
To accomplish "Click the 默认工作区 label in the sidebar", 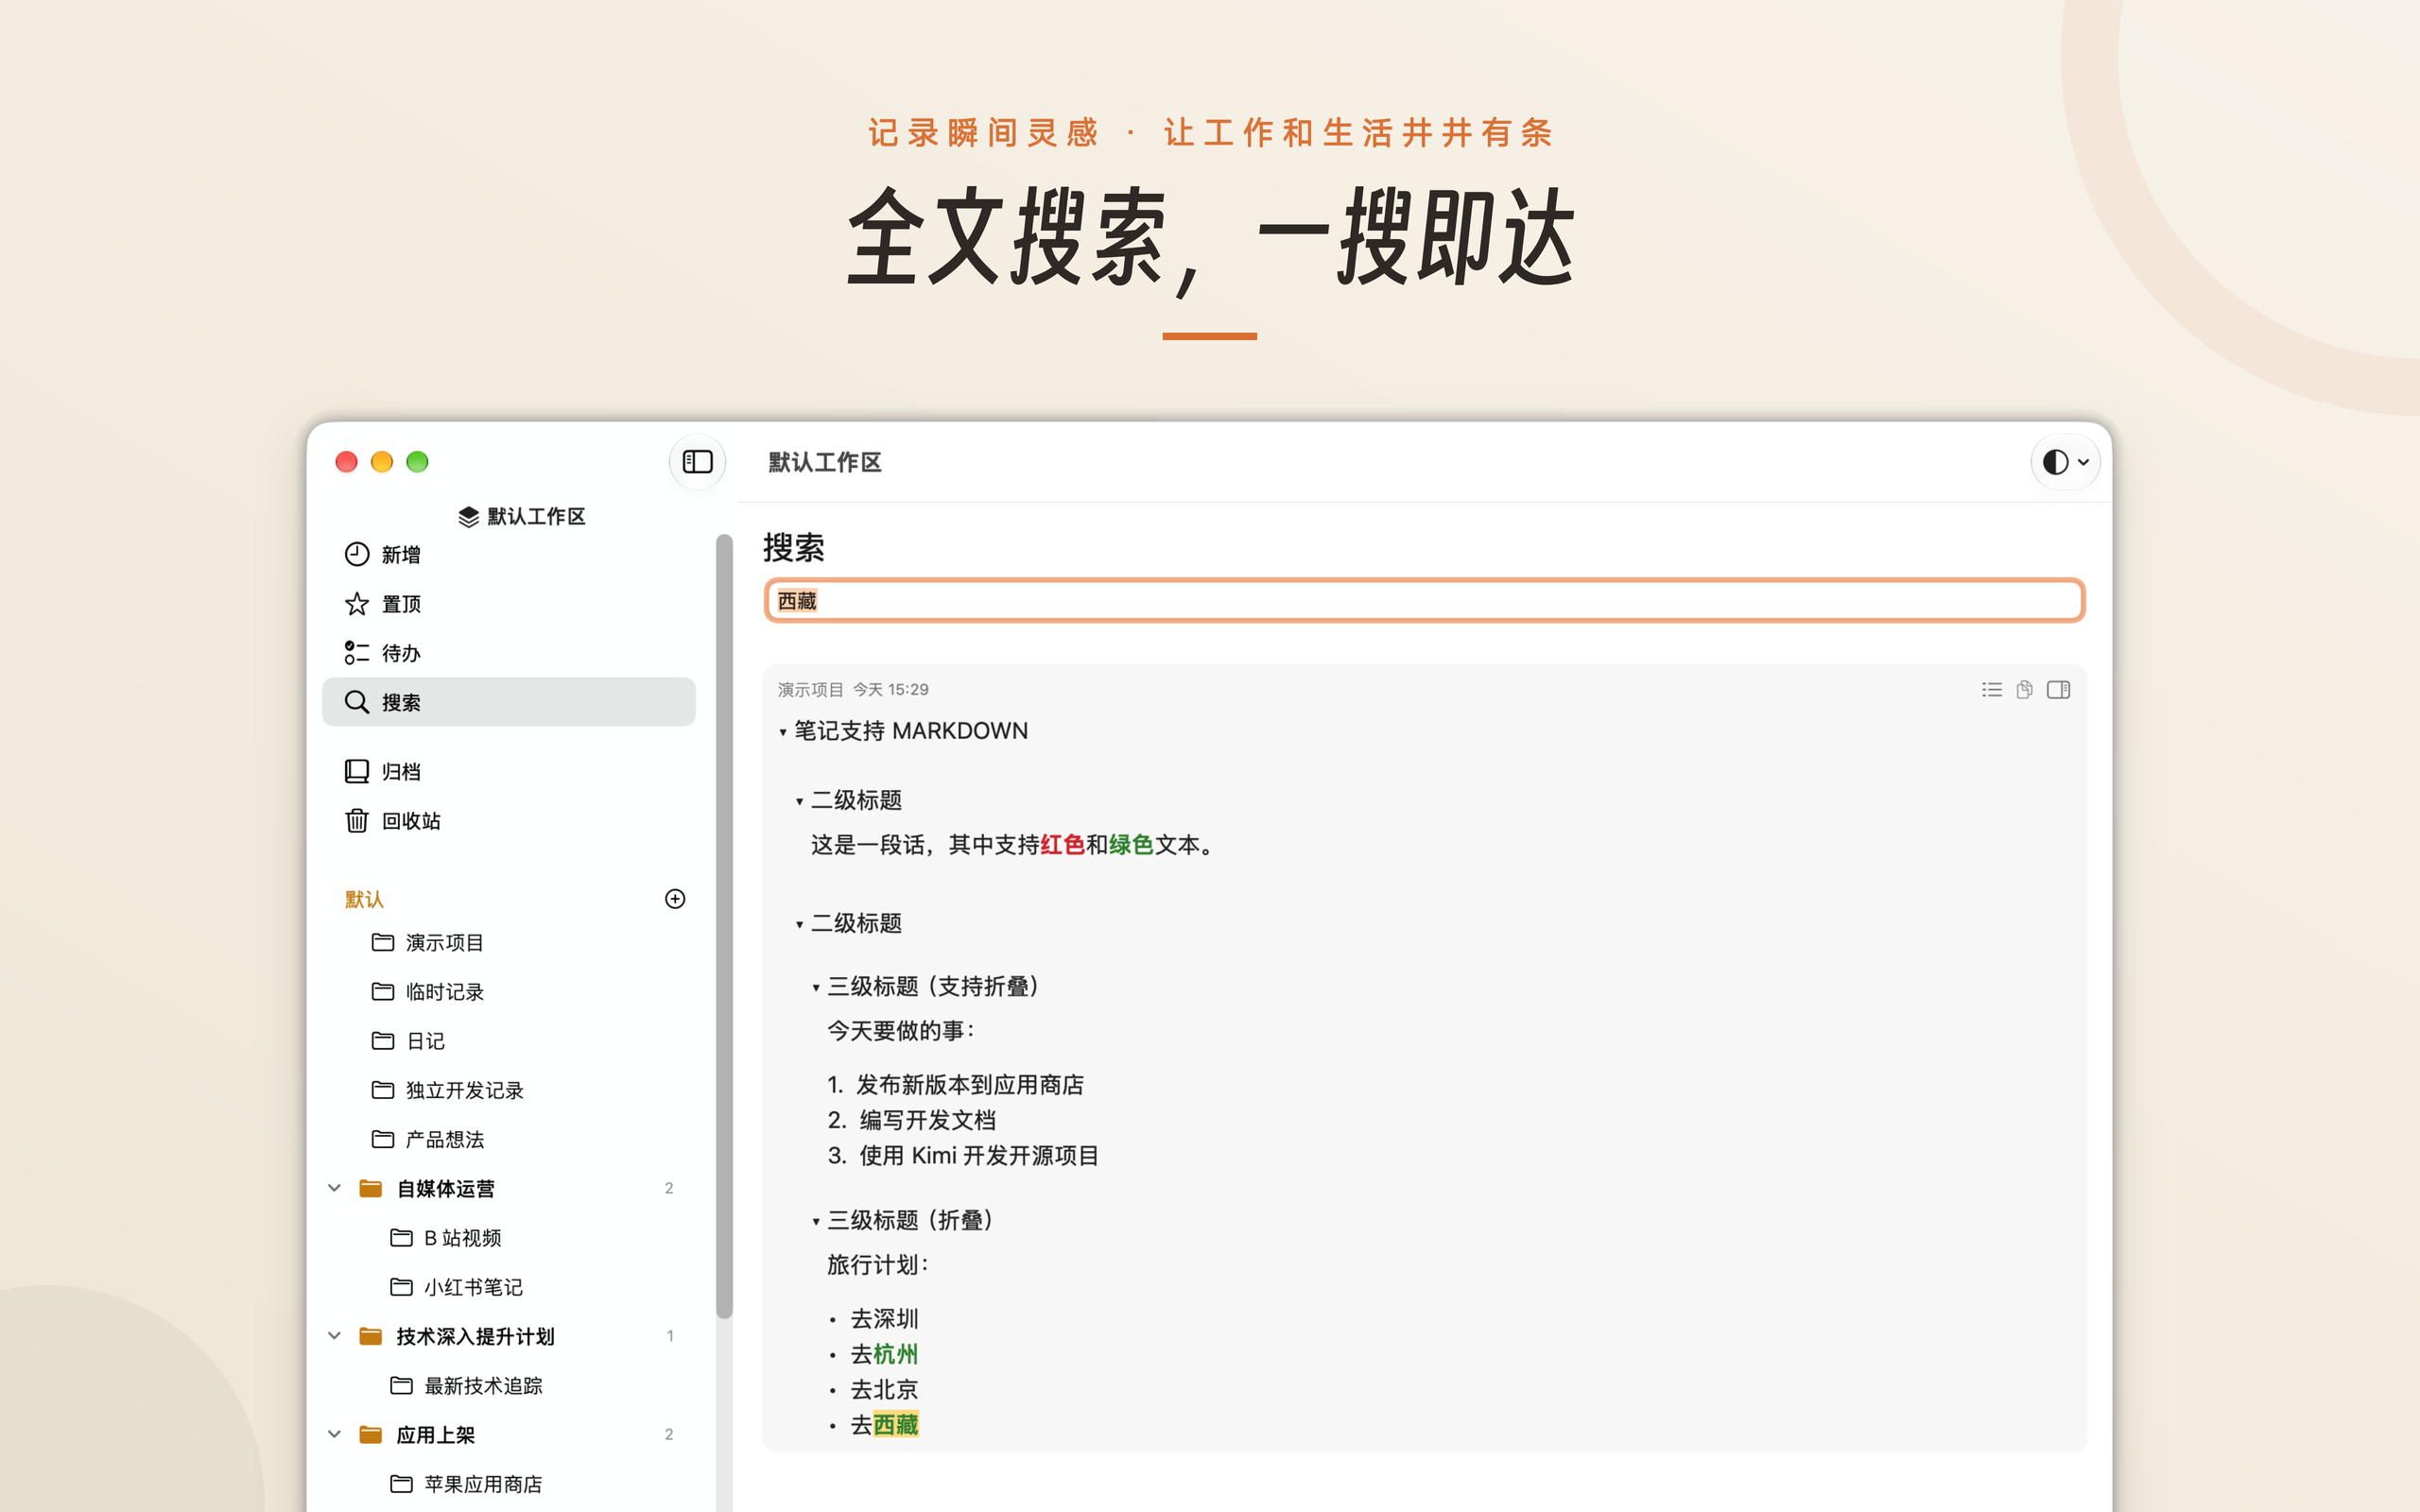I will [x=536, y=516].
